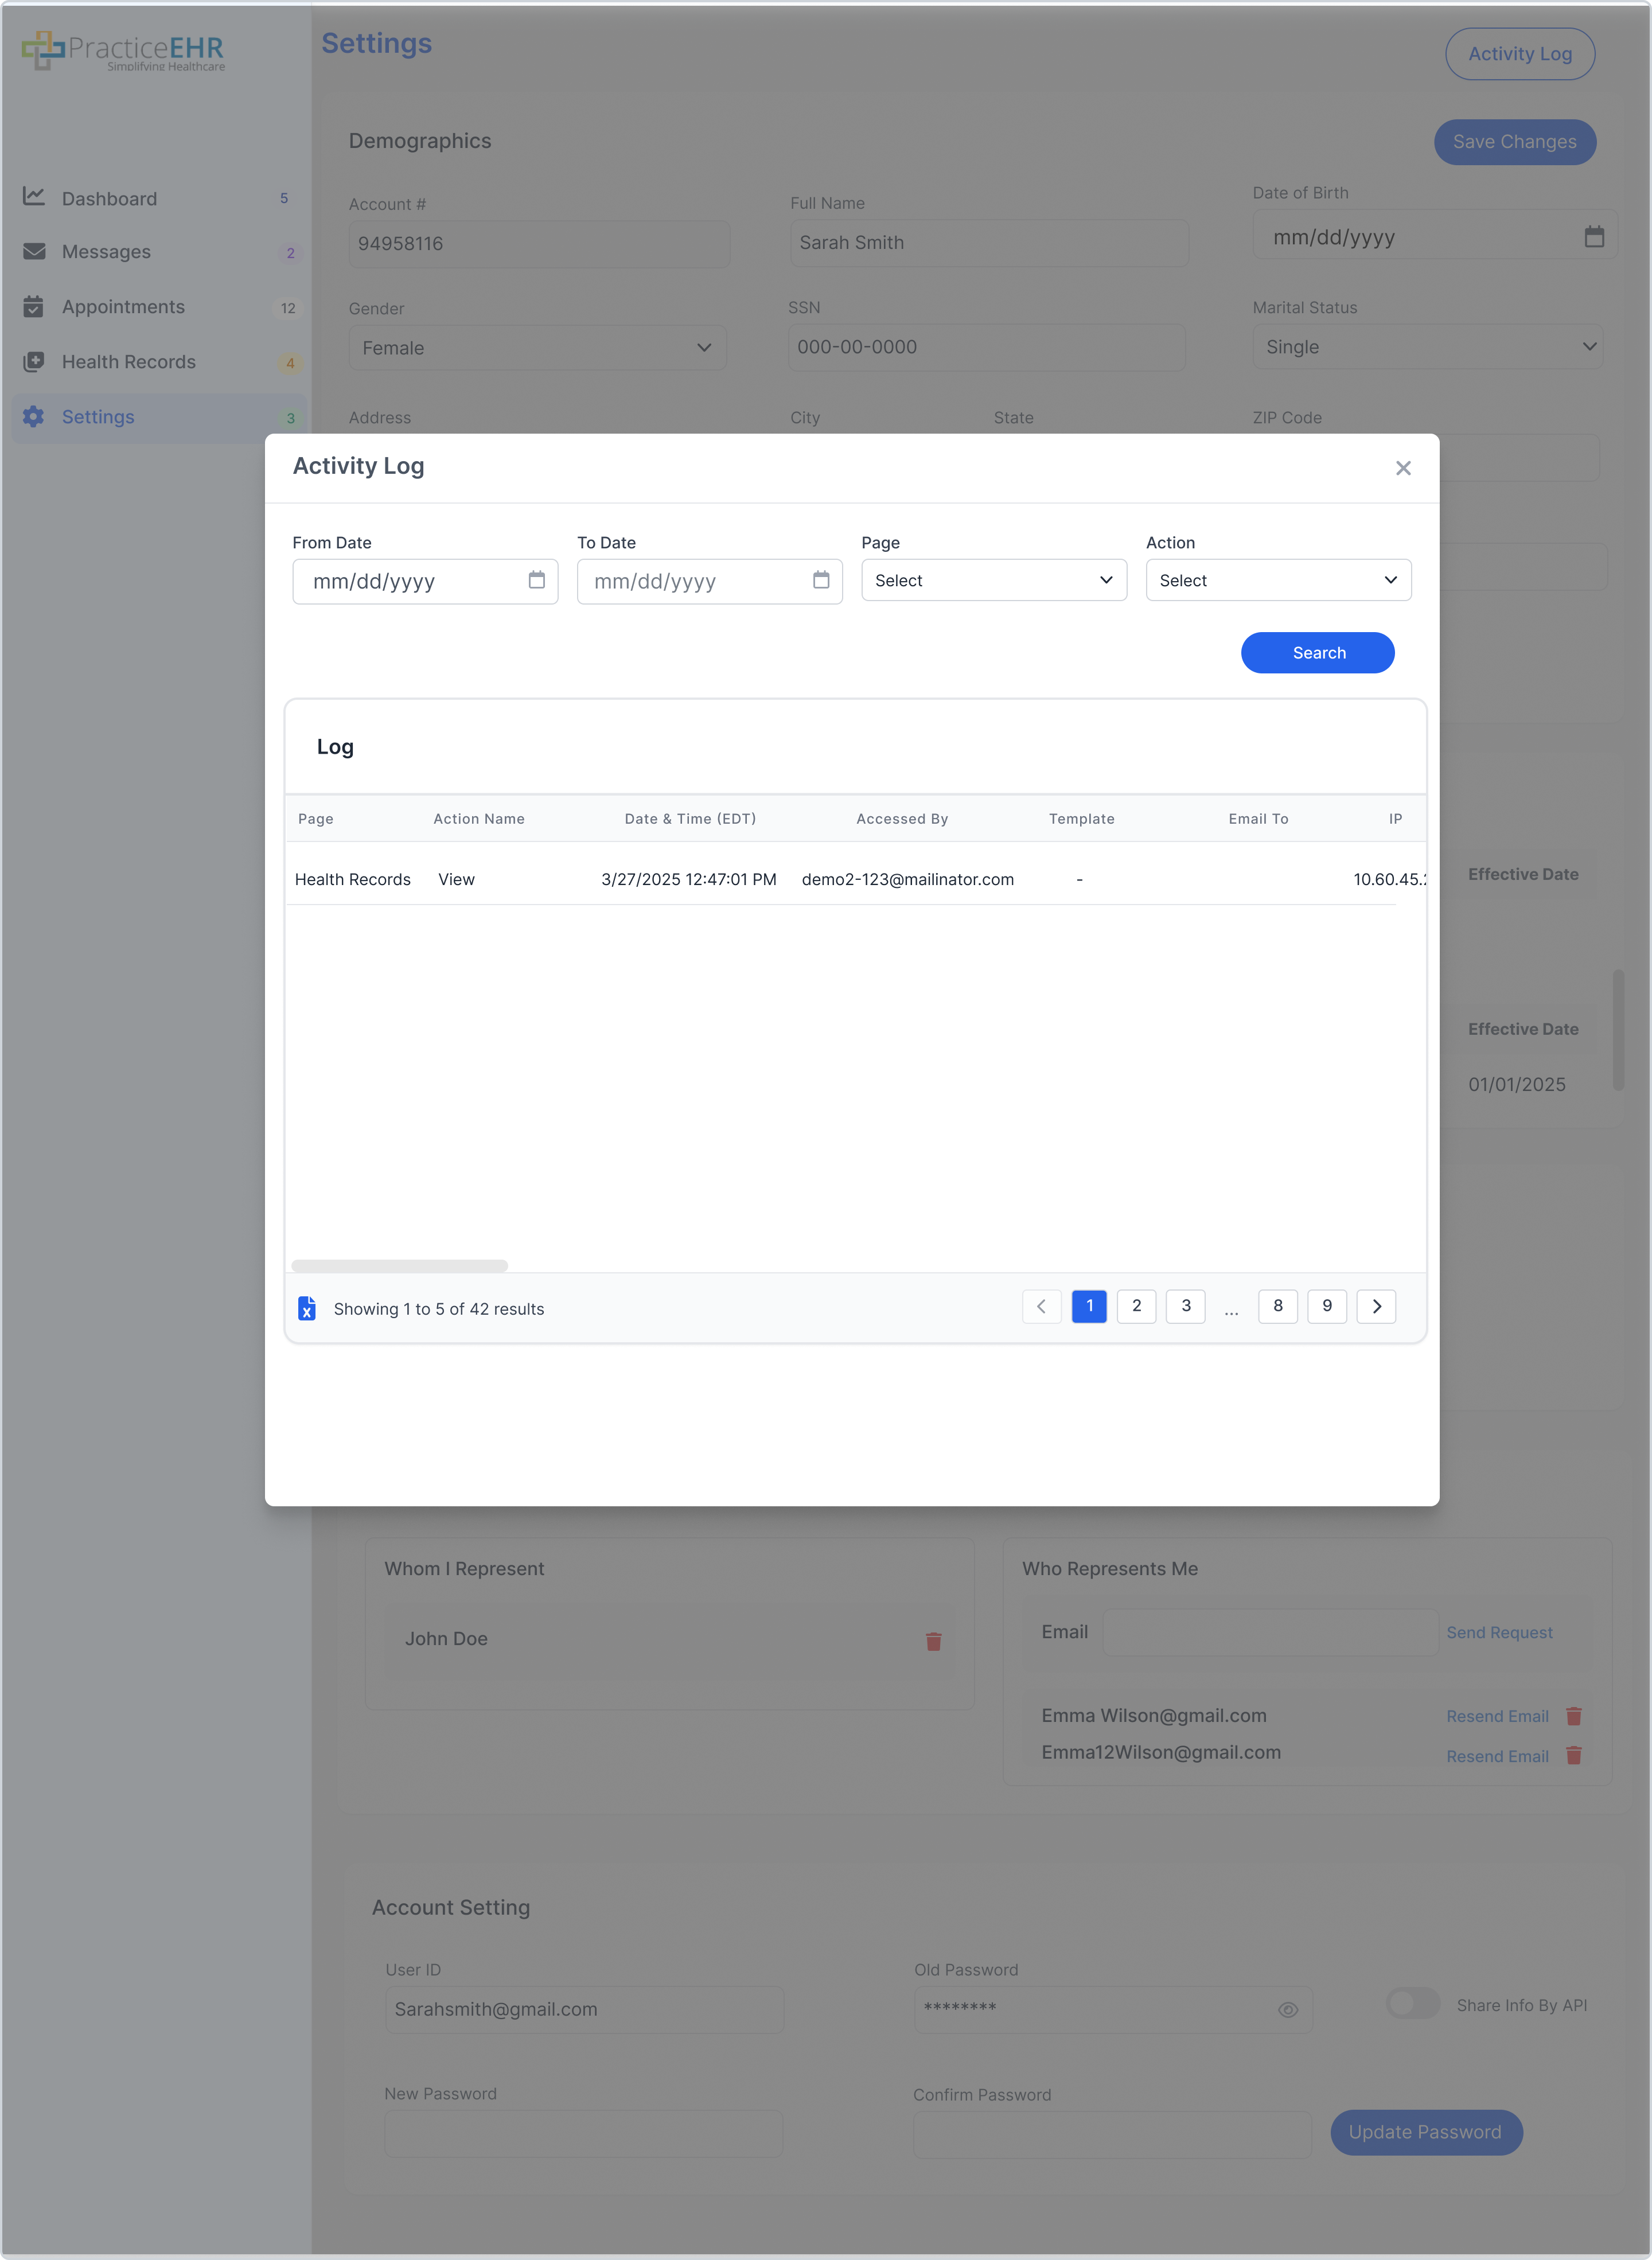Open Health Records from the sidebar
Screen dimensions: 1652x2260
click(128, 361)
